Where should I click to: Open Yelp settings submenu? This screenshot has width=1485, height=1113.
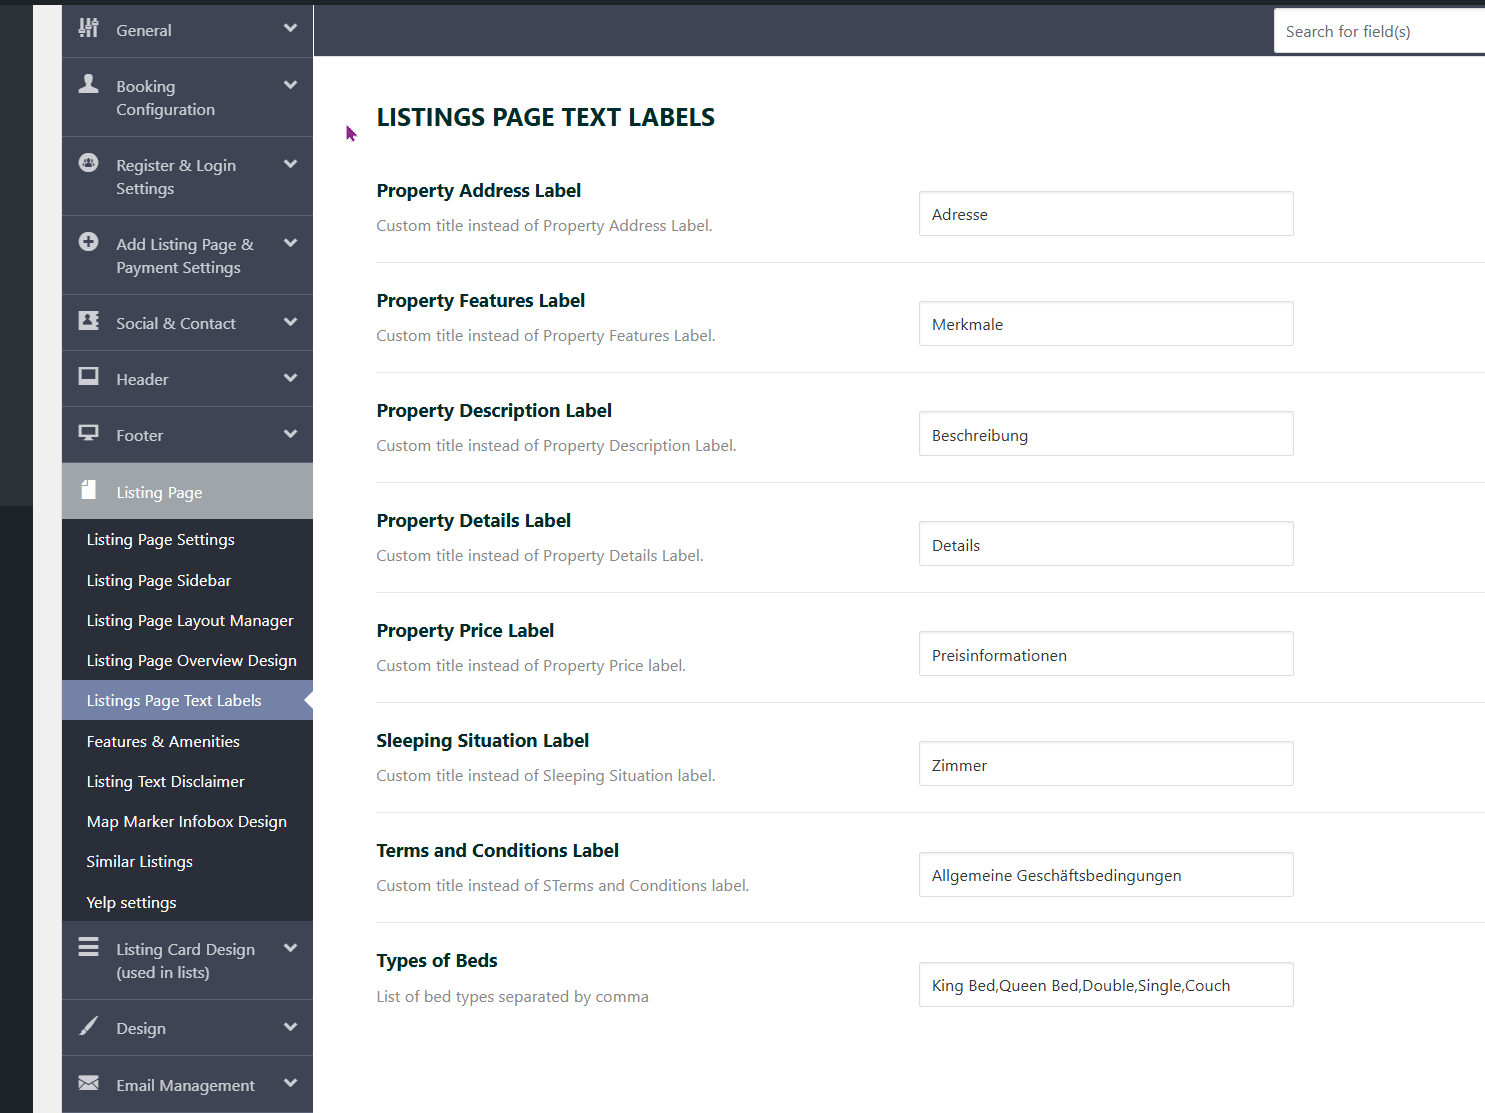tap(187, 902)
